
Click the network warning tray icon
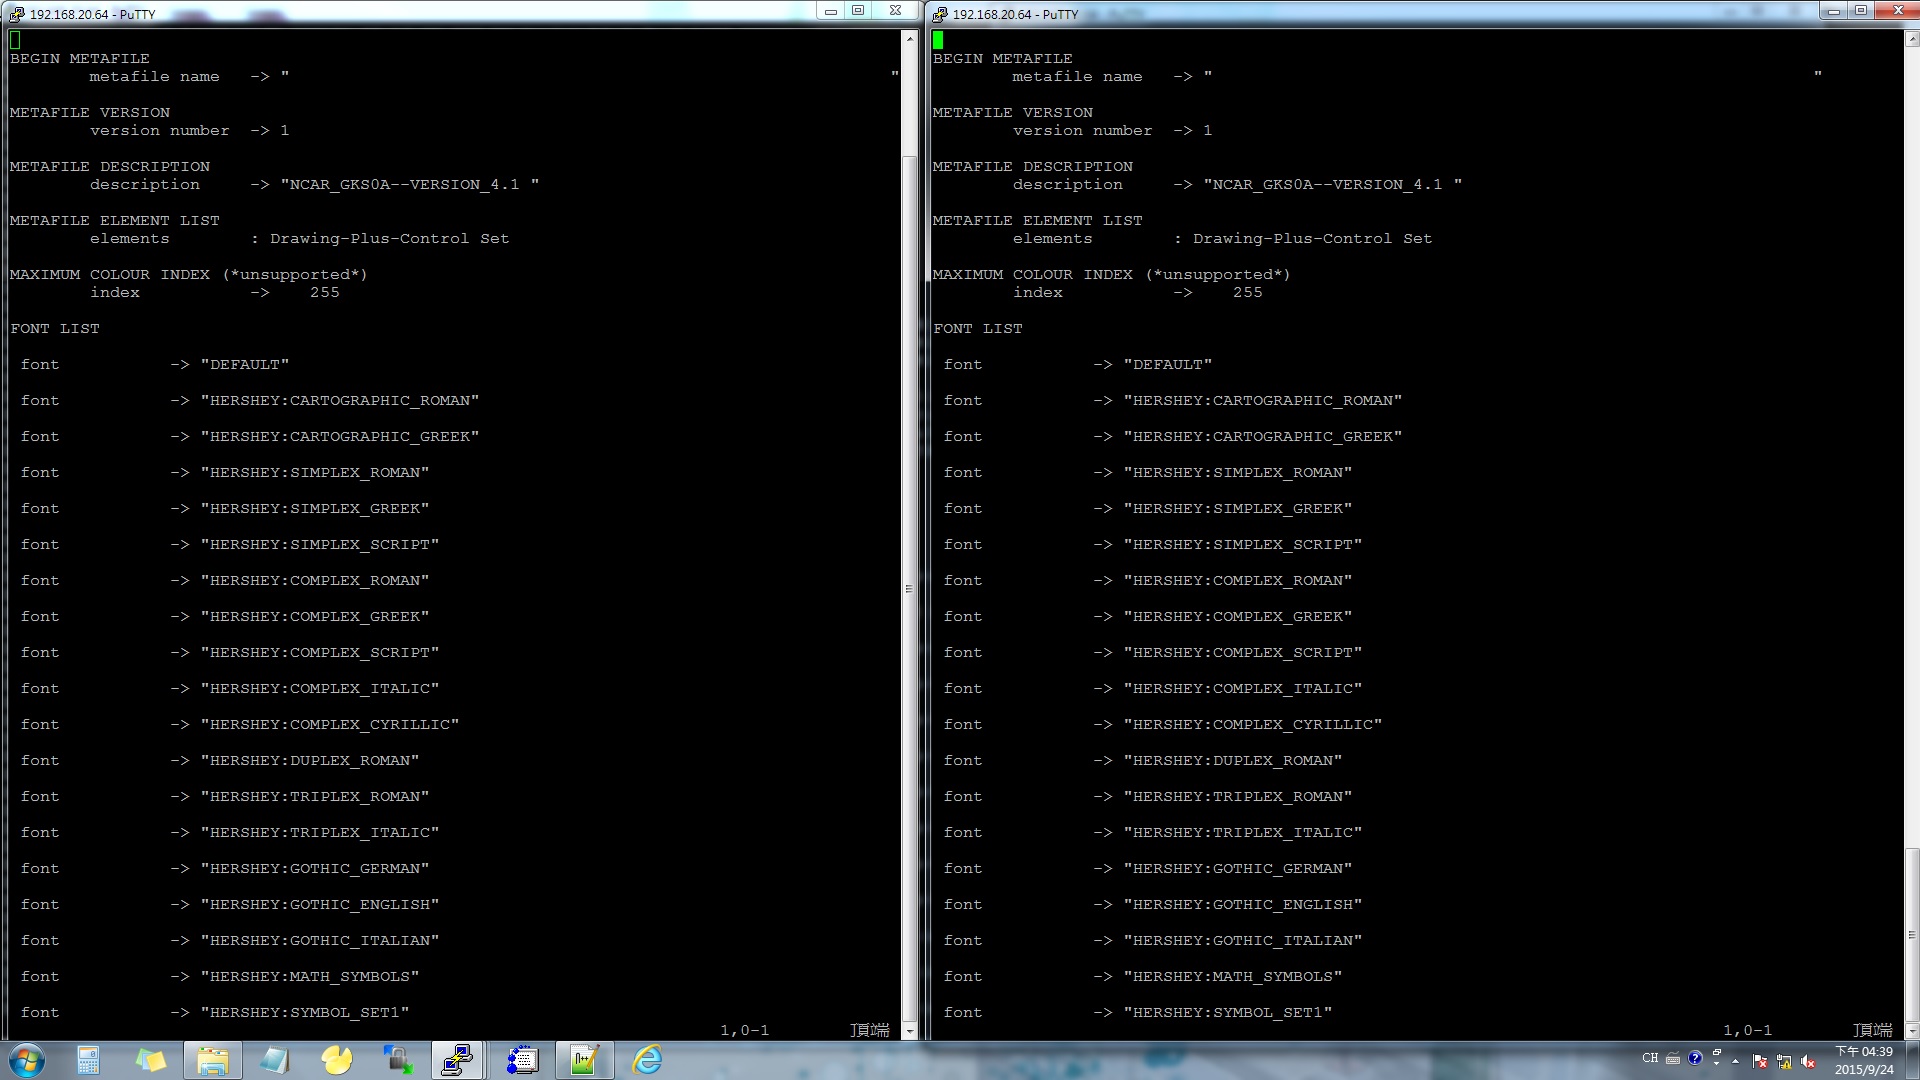(1784, 1062)
